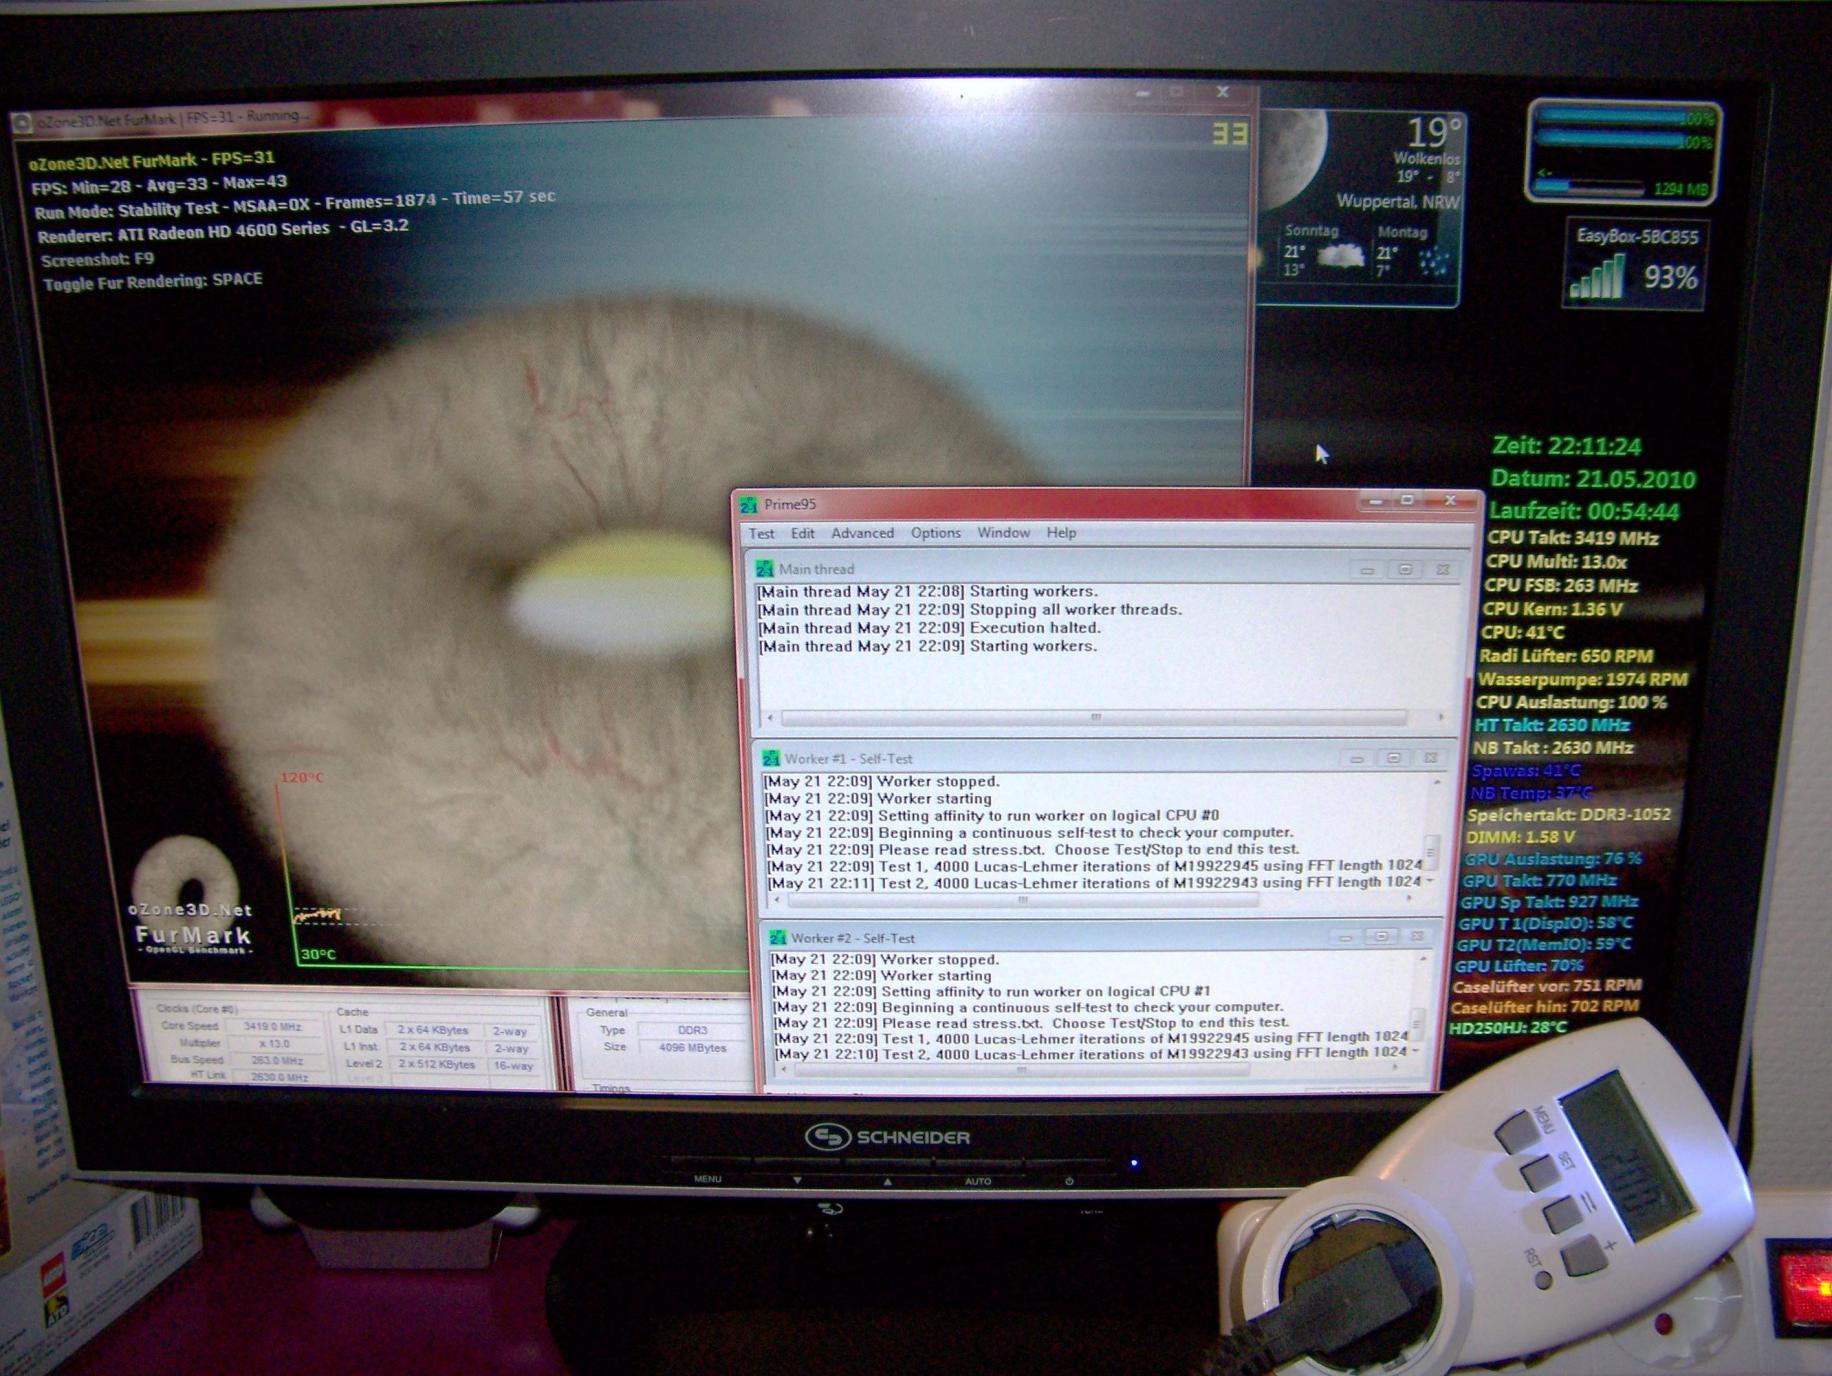The height and width of the screenshot is (1376, 1832).
Task: Minimize the Prime95 main window
Action: coord(1375,500)
